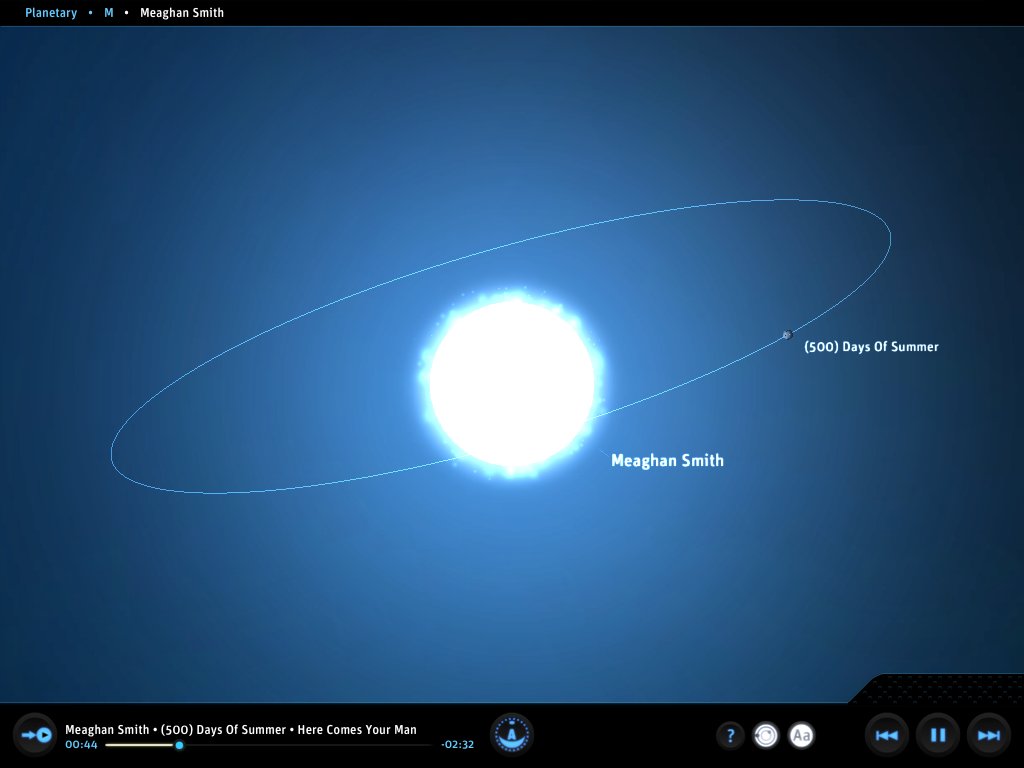Select the "M" breadcrumb entry
Image resolution: width=1024 pixels, height=768 pixels.
tap(108, 12)
